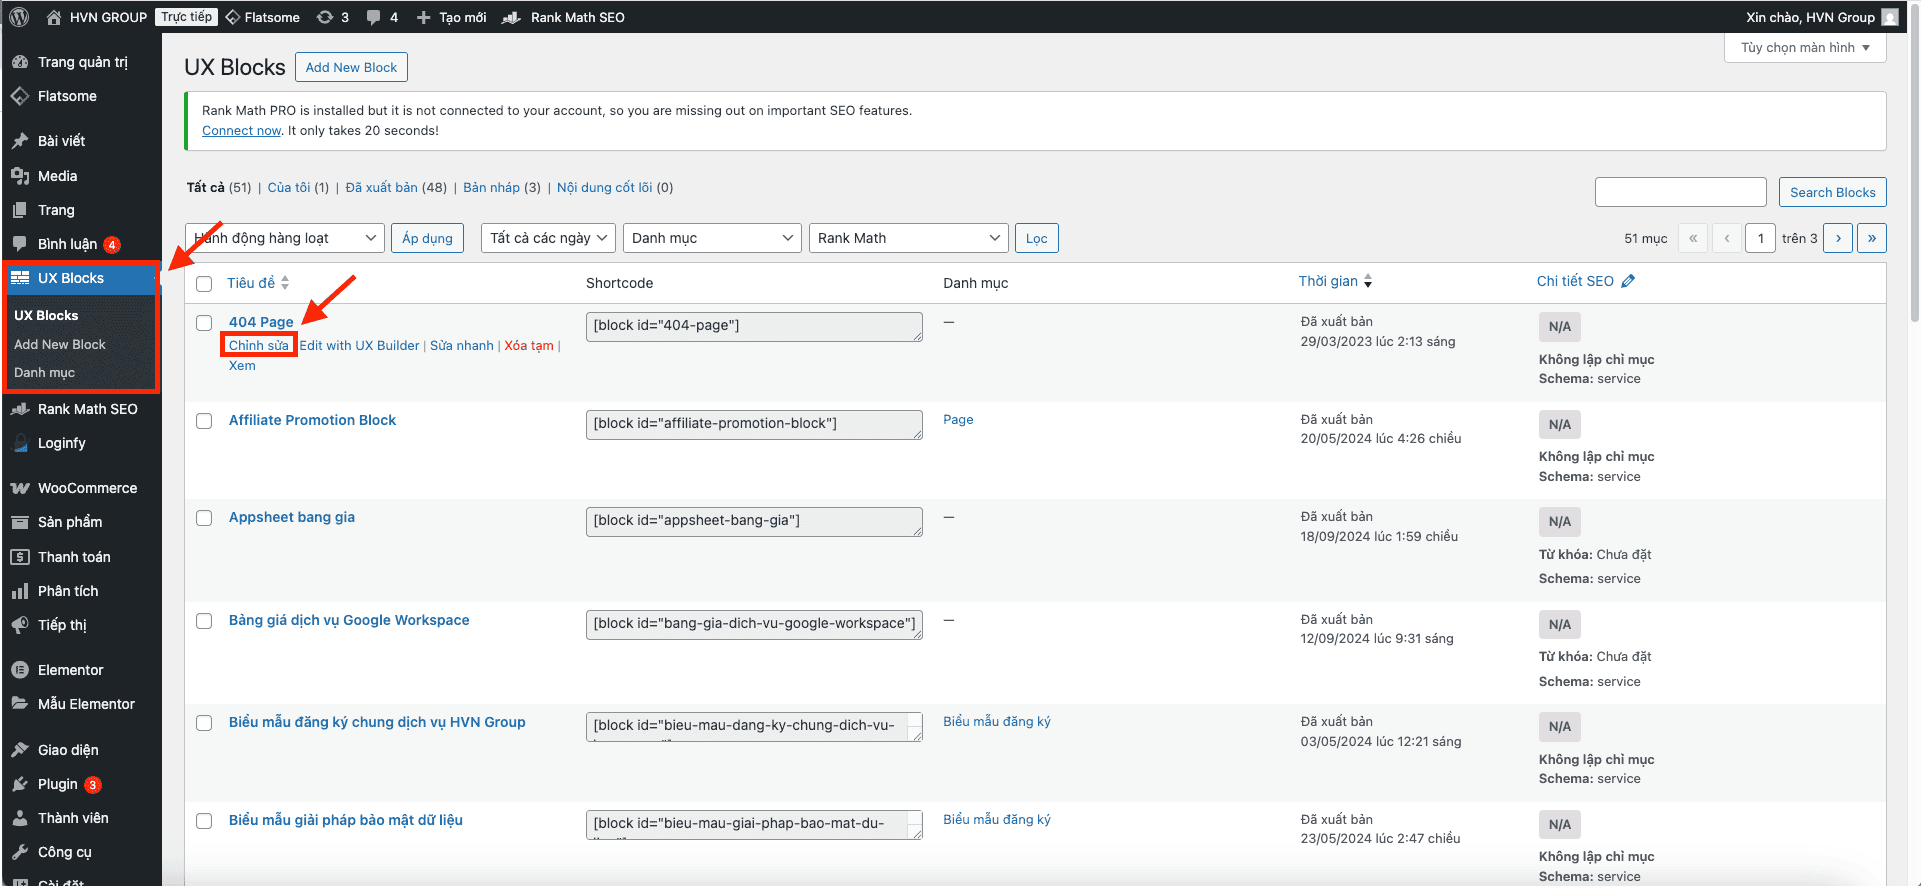The width and height of the screenshot is (1921, 886).
Task: Tick the checkbox for 404 Page row
Action: point(204,323)
